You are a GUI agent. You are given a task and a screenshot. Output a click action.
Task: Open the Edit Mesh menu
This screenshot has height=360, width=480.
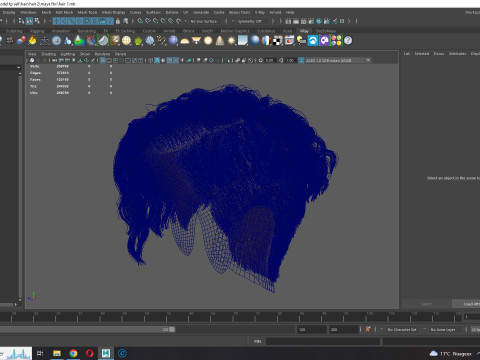(64, 12)
